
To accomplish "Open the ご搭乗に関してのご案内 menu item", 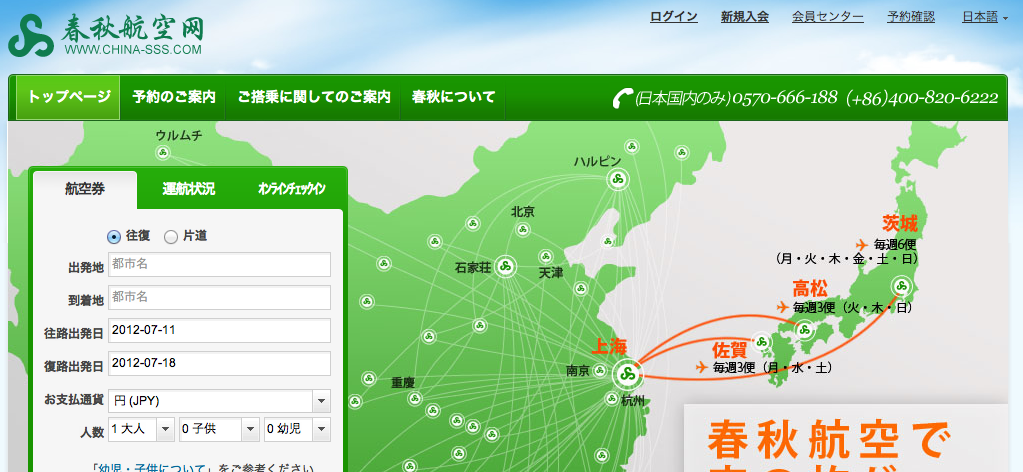I will coord(314,97).
